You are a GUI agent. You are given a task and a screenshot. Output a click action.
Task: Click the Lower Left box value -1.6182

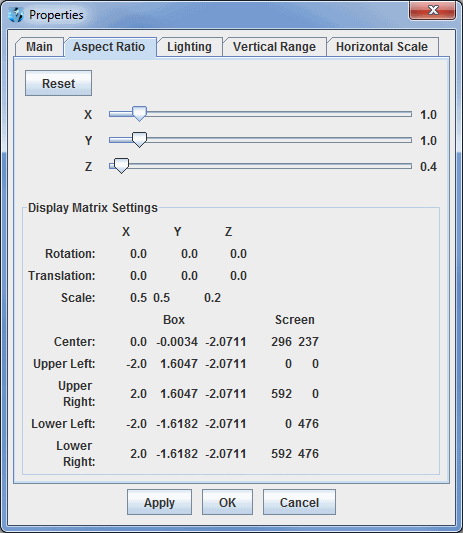pos(177,424)
